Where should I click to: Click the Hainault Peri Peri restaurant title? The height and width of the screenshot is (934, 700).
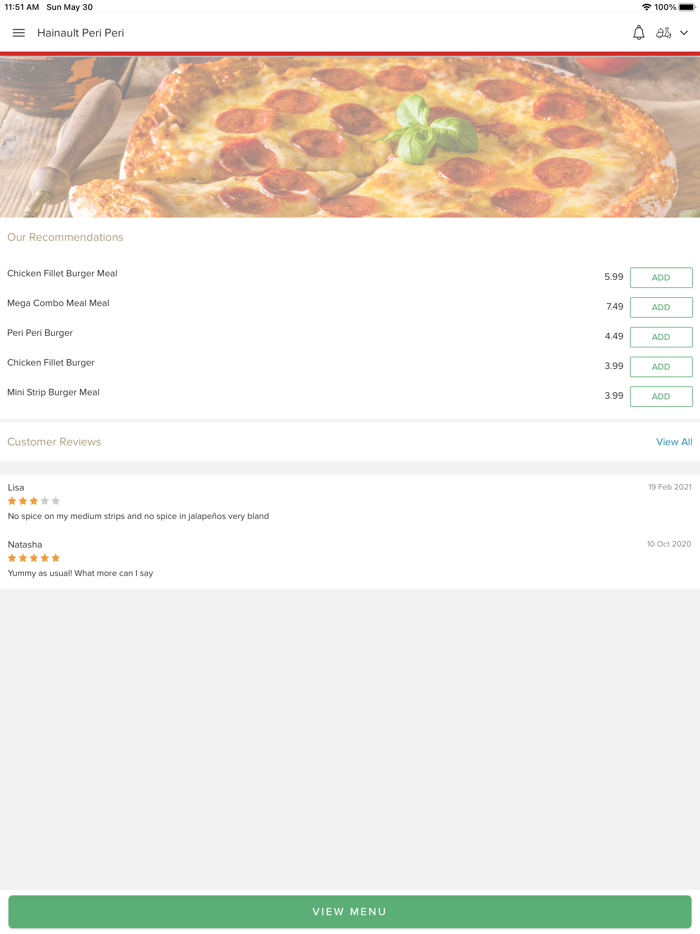(80, 32)
